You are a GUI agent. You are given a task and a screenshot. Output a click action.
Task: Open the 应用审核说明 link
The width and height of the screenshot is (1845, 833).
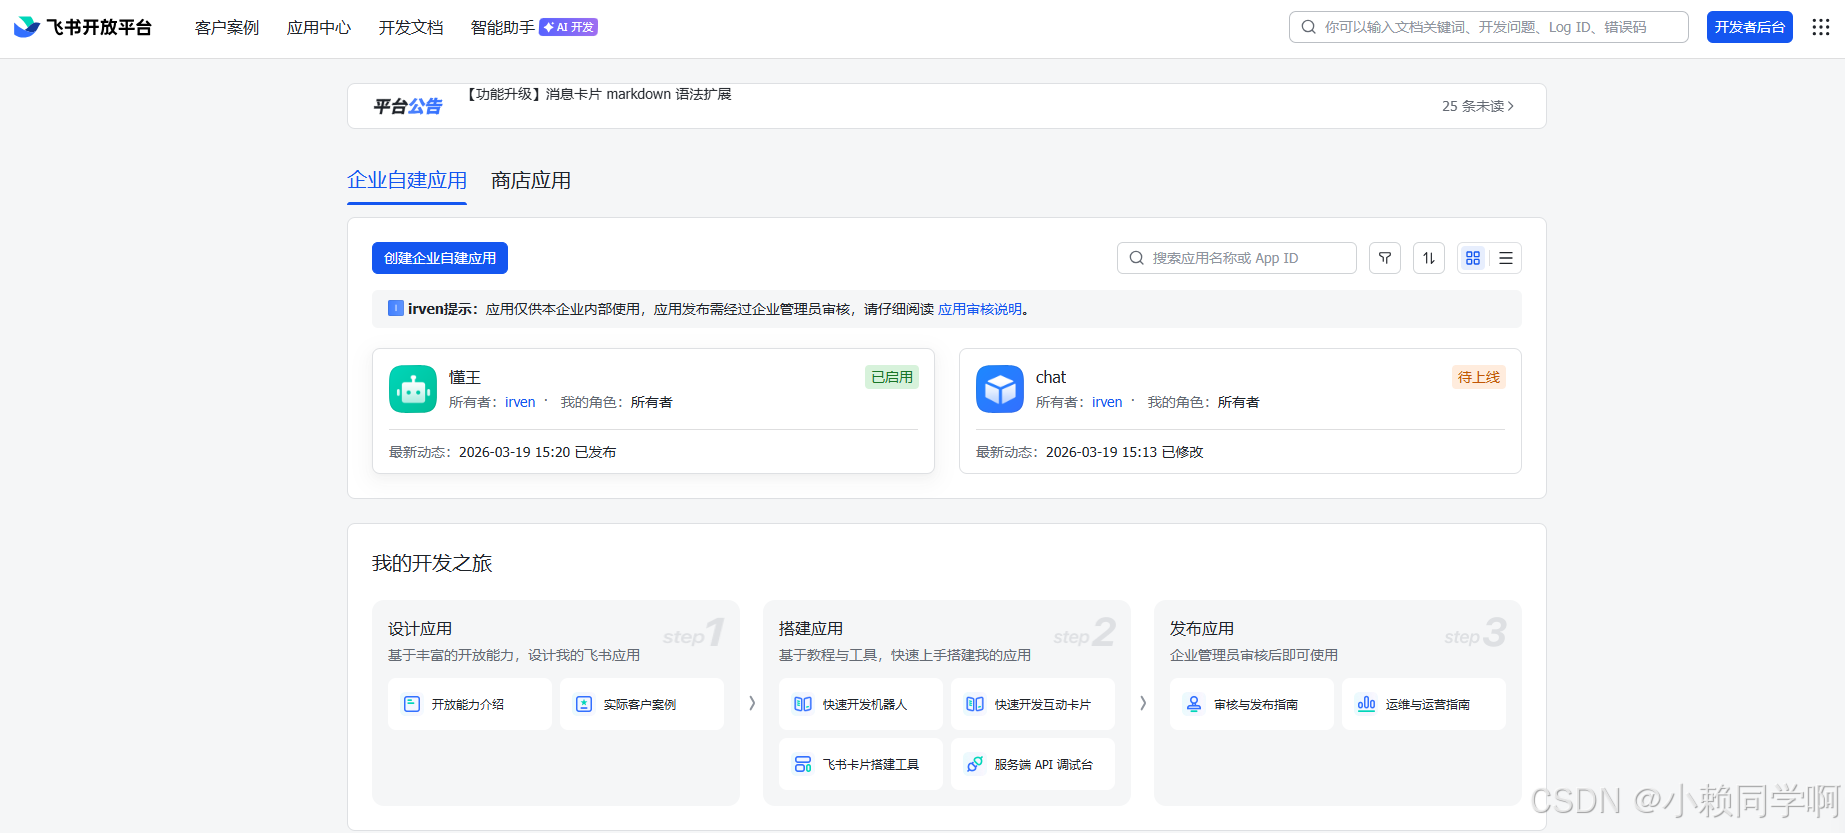click(980, 309)
